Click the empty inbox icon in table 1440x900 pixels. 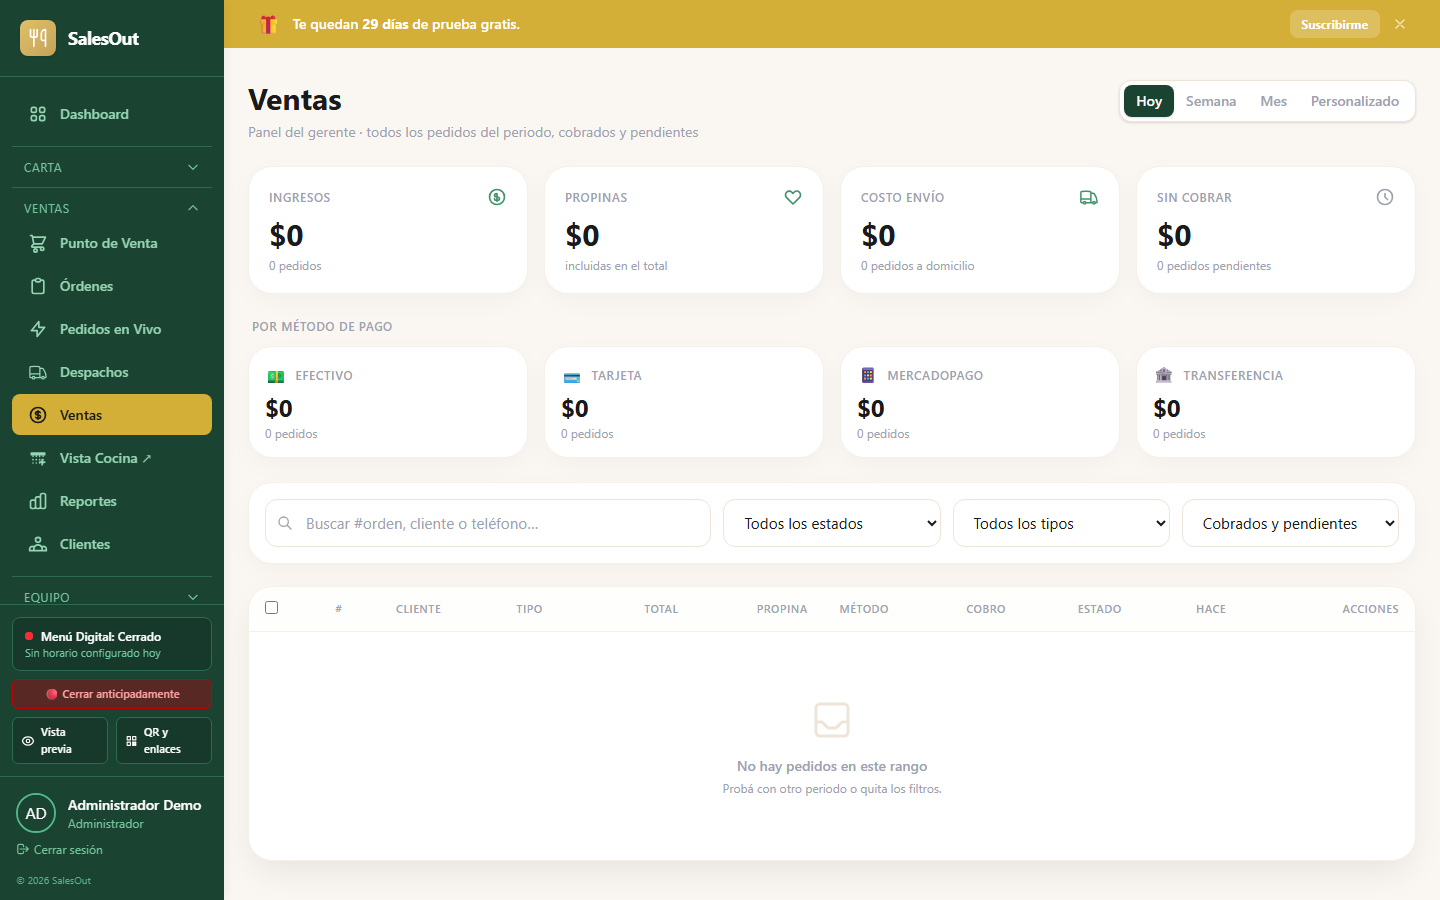832,719
